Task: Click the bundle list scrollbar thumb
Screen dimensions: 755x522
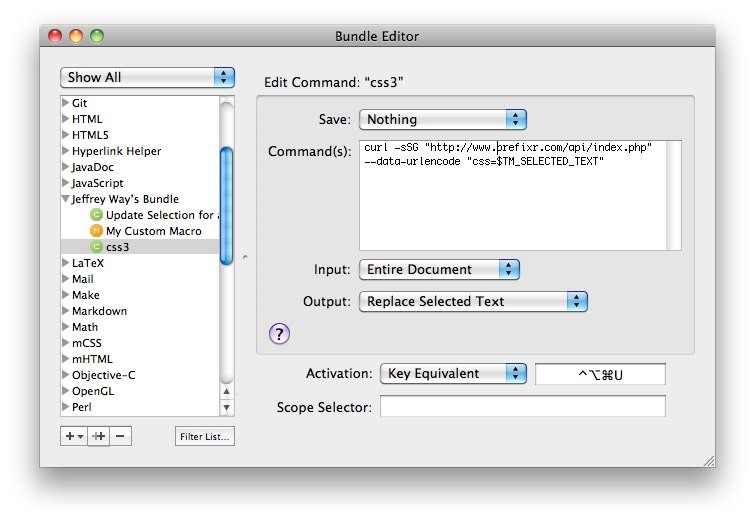Action: click(x=226, y=206)
